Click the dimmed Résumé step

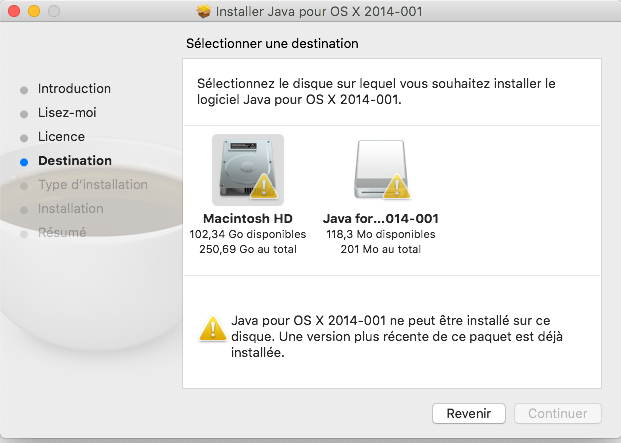[62, 232]
